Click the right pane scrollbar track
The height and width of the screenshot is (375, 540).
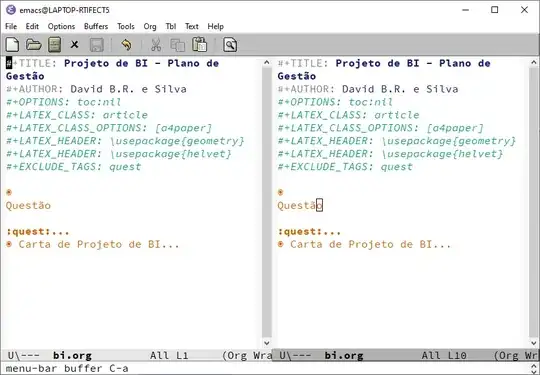[533, 202]
